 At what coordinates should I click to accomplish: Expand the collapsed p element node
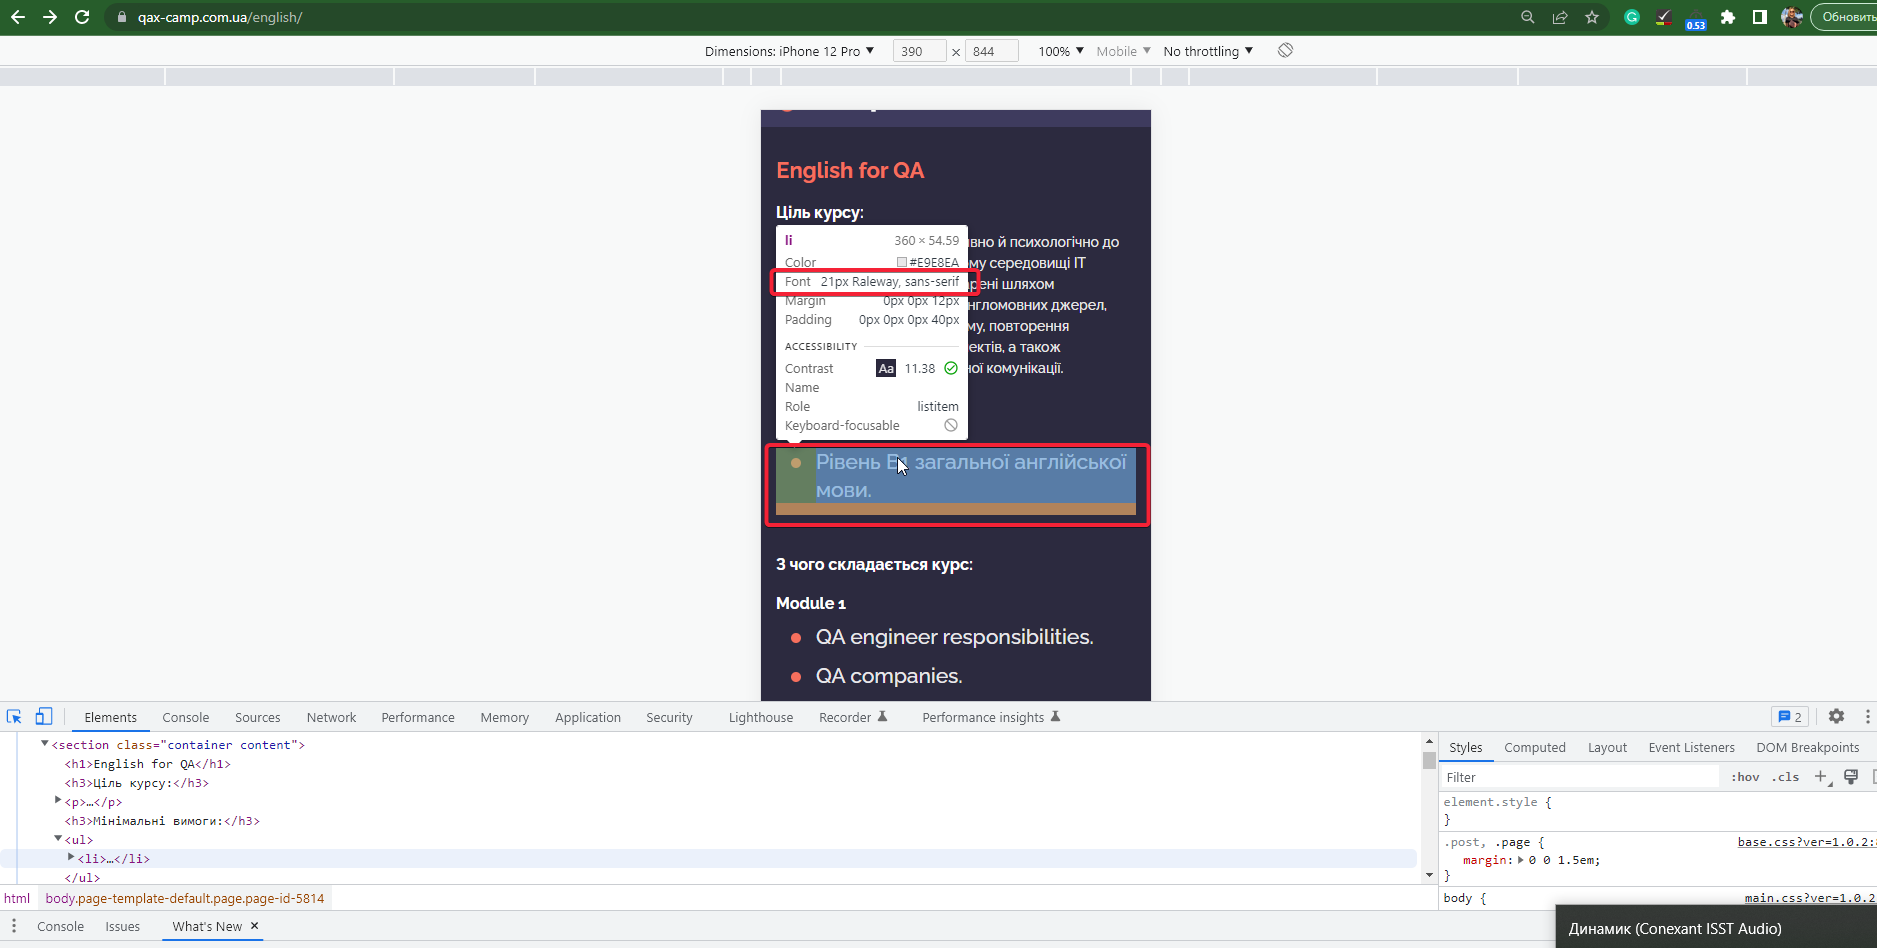[x=57, y=801]
